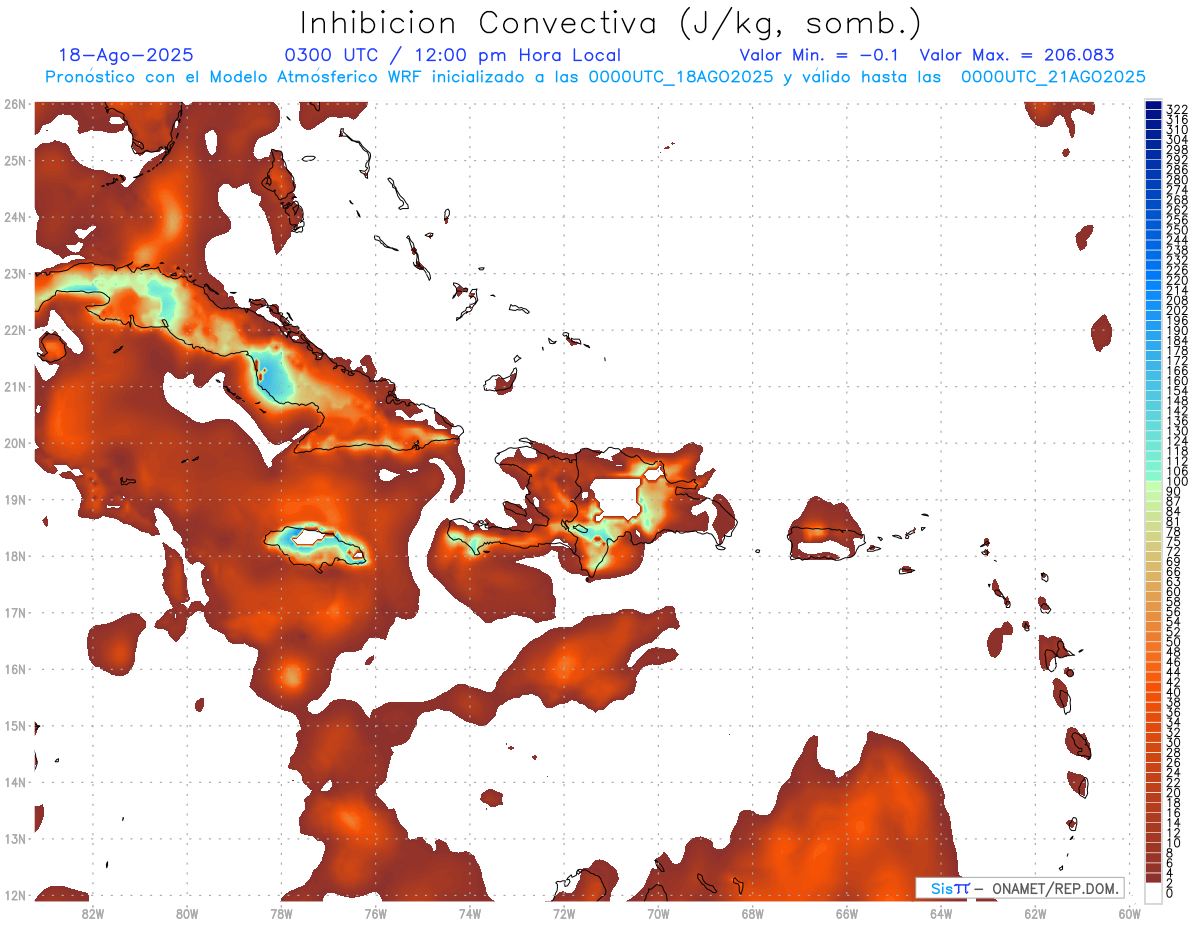Image resolution: width=1200 pixels, height=927 pixels.
Task: Click the '26N' latitude label
Action: (15, 104)
